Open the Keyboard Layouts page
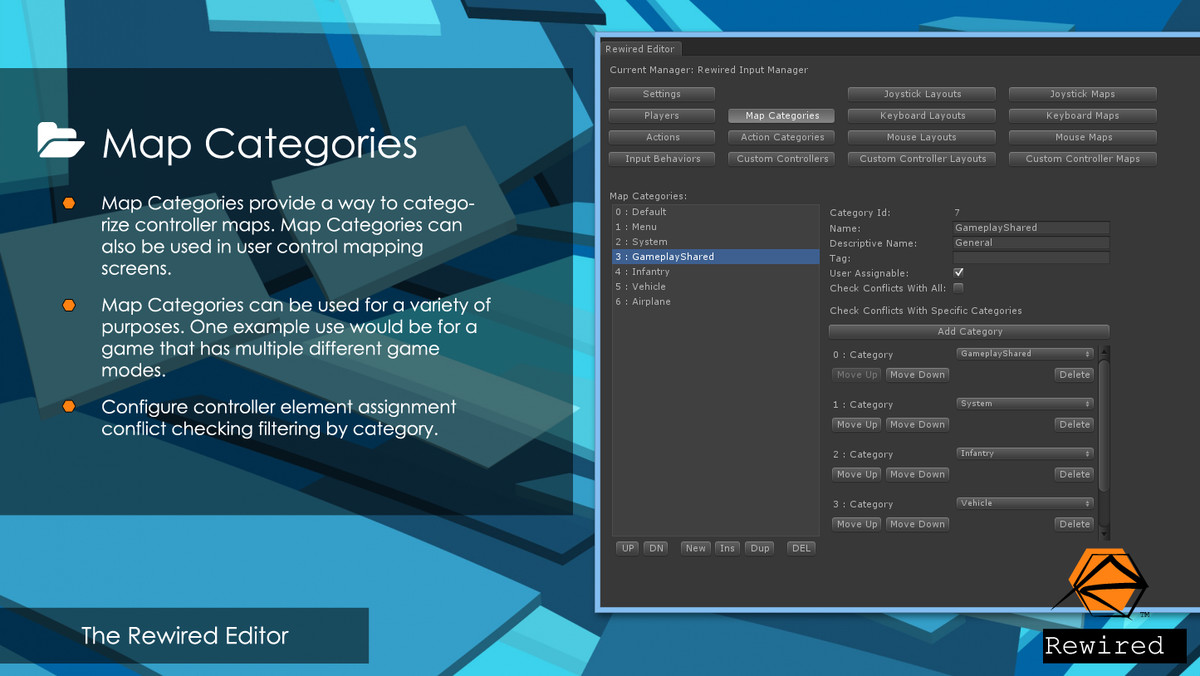Image resolution: width=1200 pixels, height=676 pixels. (922, 116)
